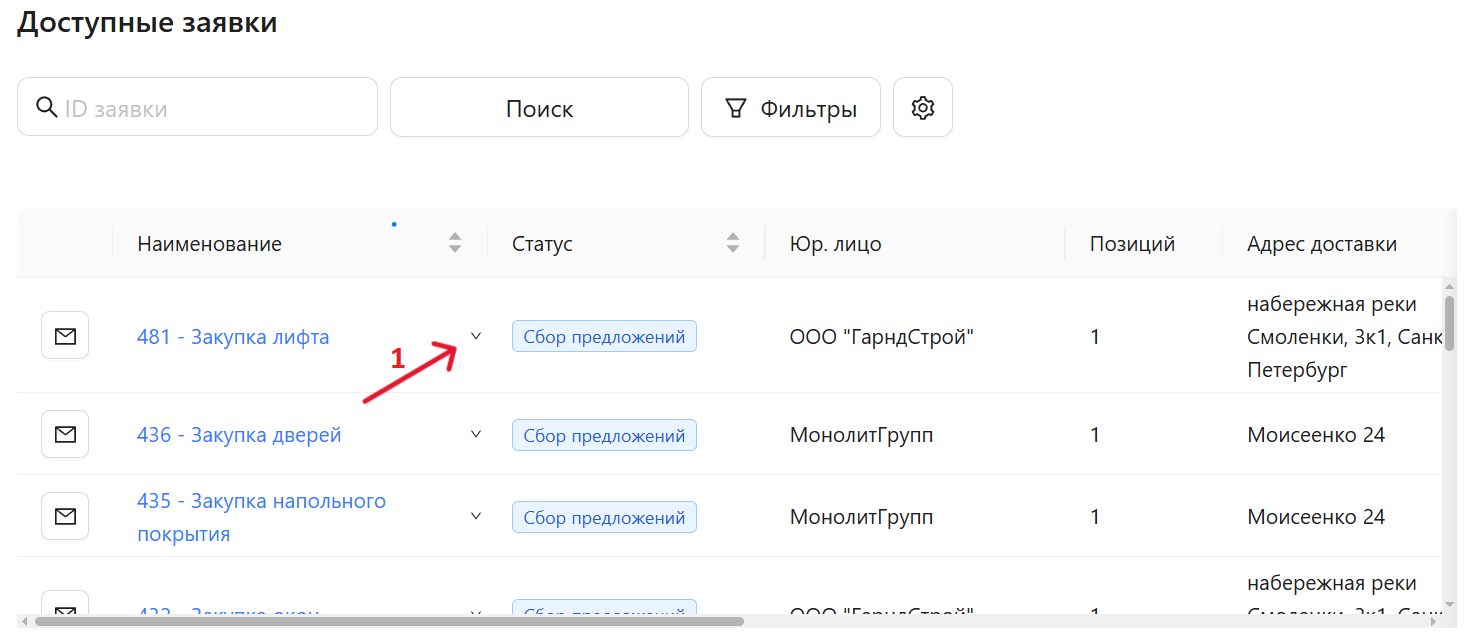Open link 436 - Закупка дверей

(x=239, y=435)
